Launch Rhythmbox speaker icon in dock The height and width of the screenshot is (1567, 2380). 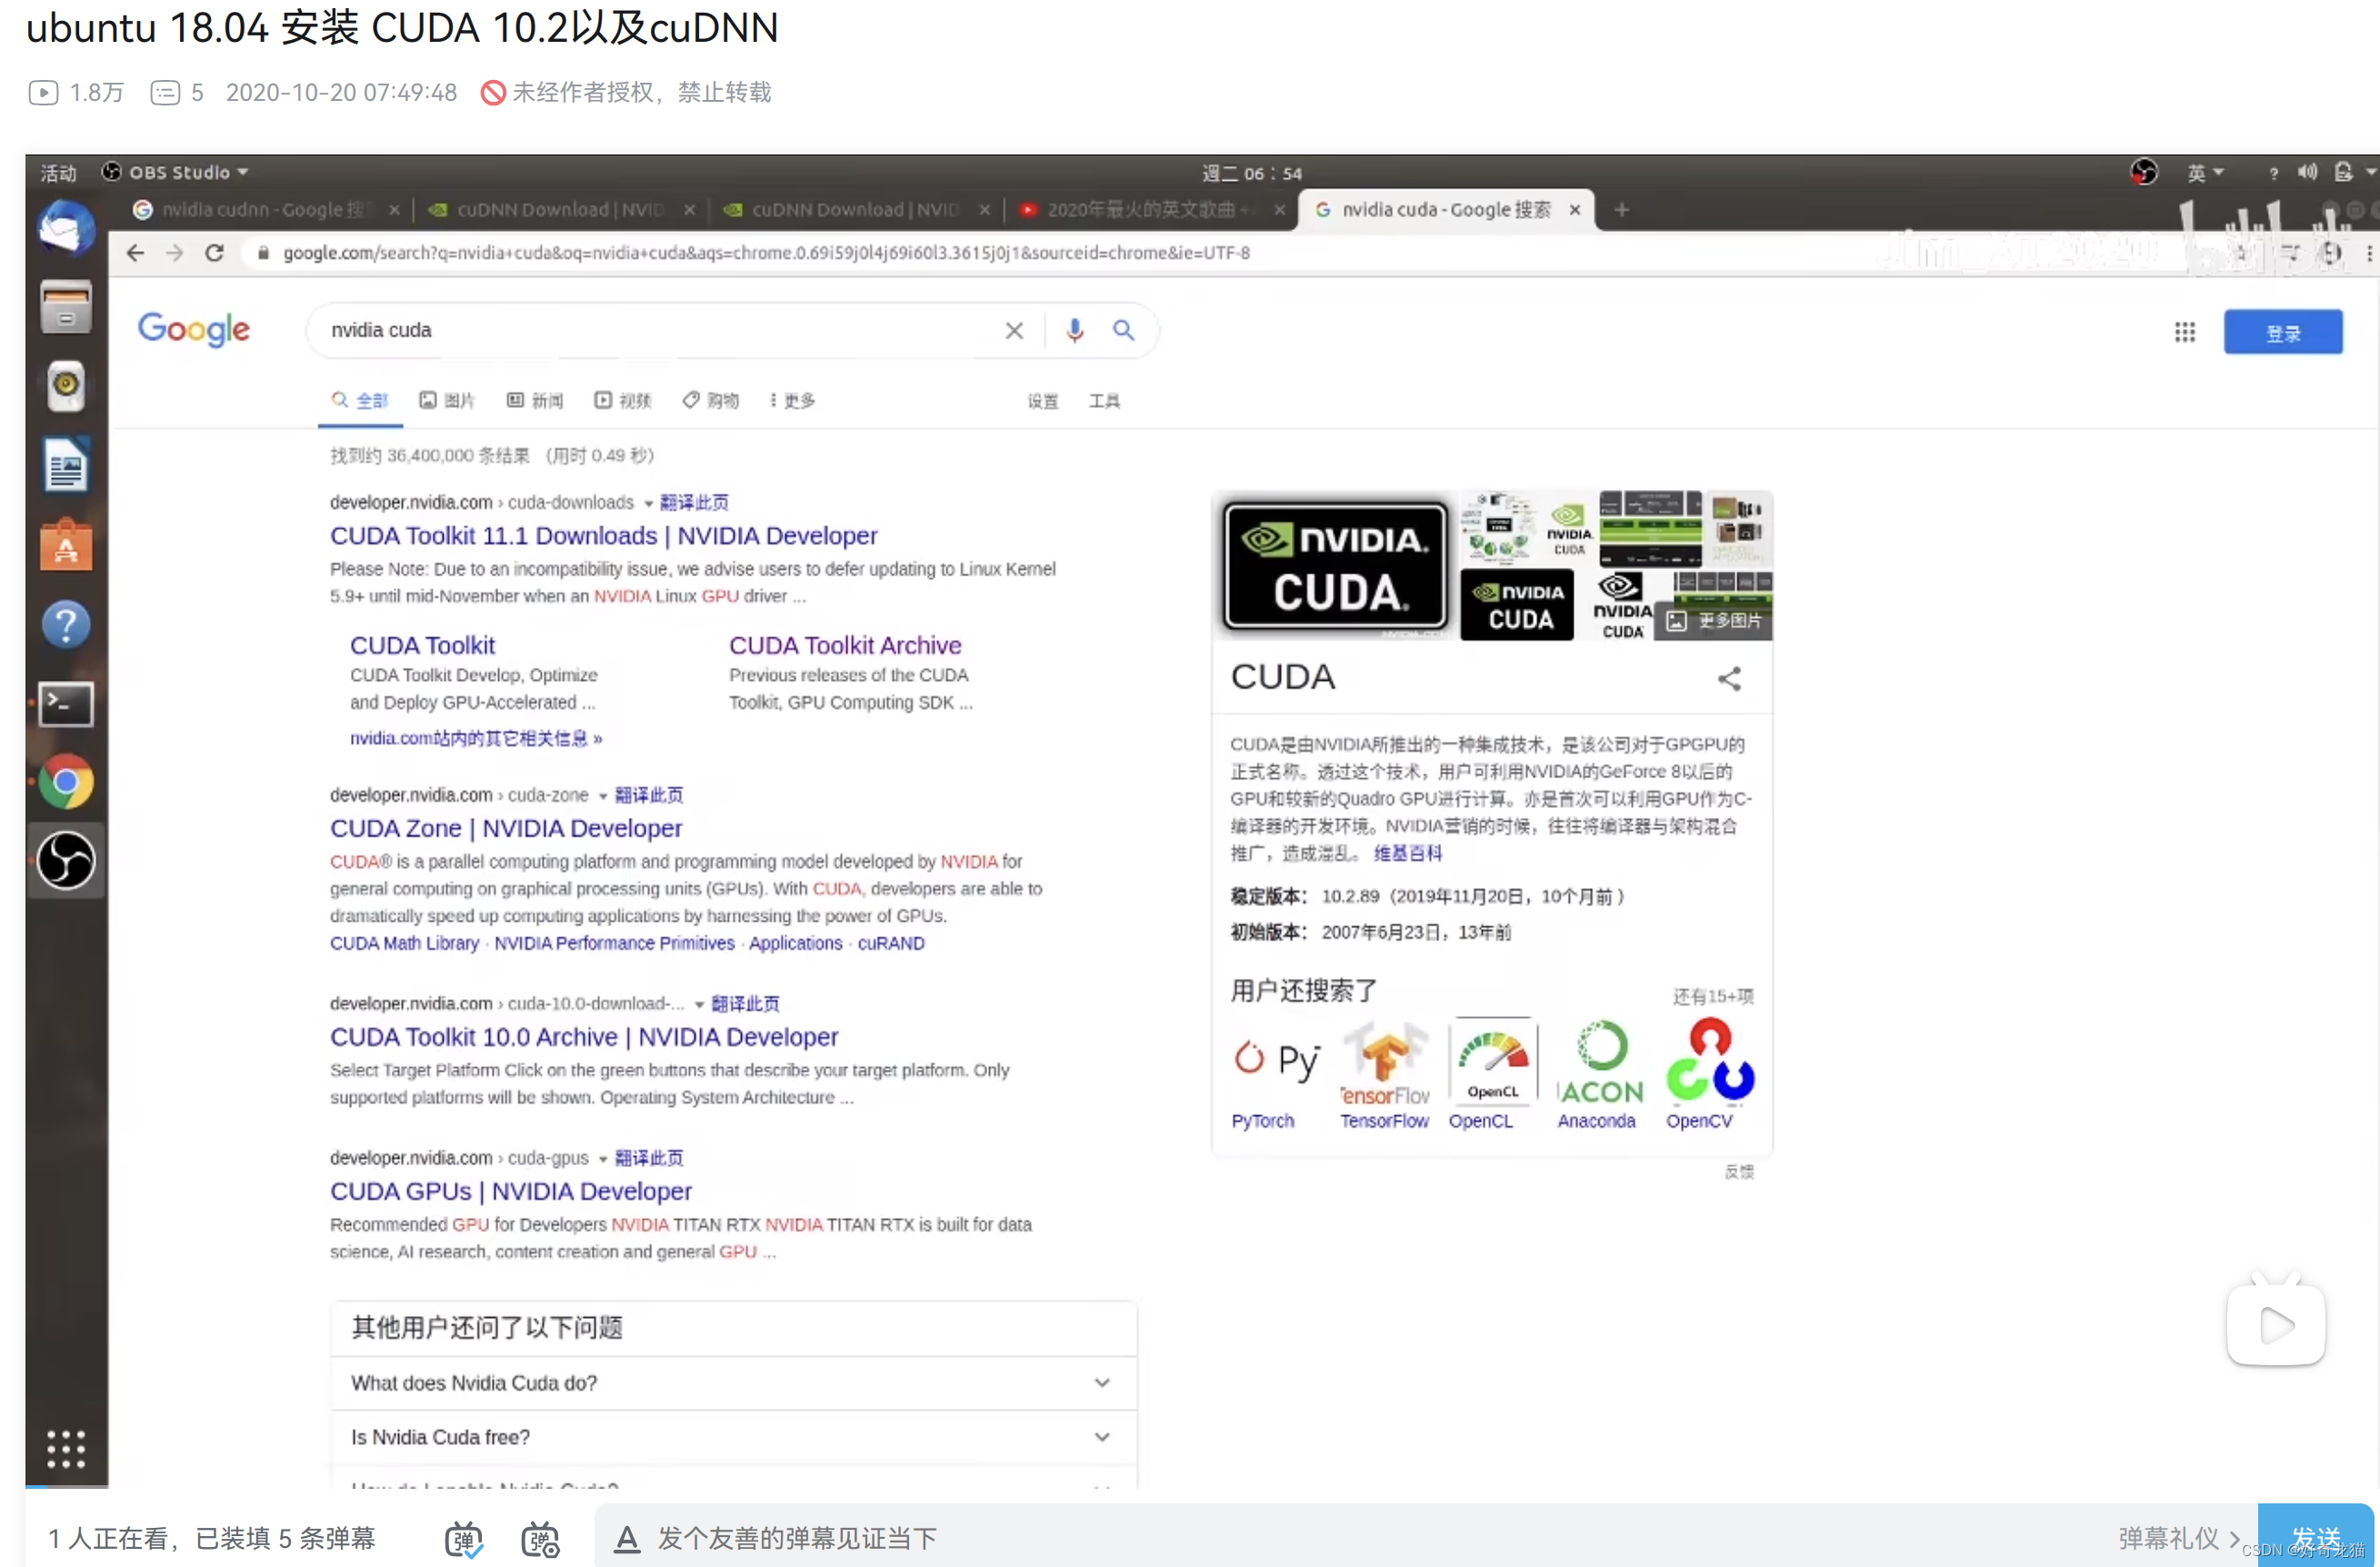coord(66,386)
